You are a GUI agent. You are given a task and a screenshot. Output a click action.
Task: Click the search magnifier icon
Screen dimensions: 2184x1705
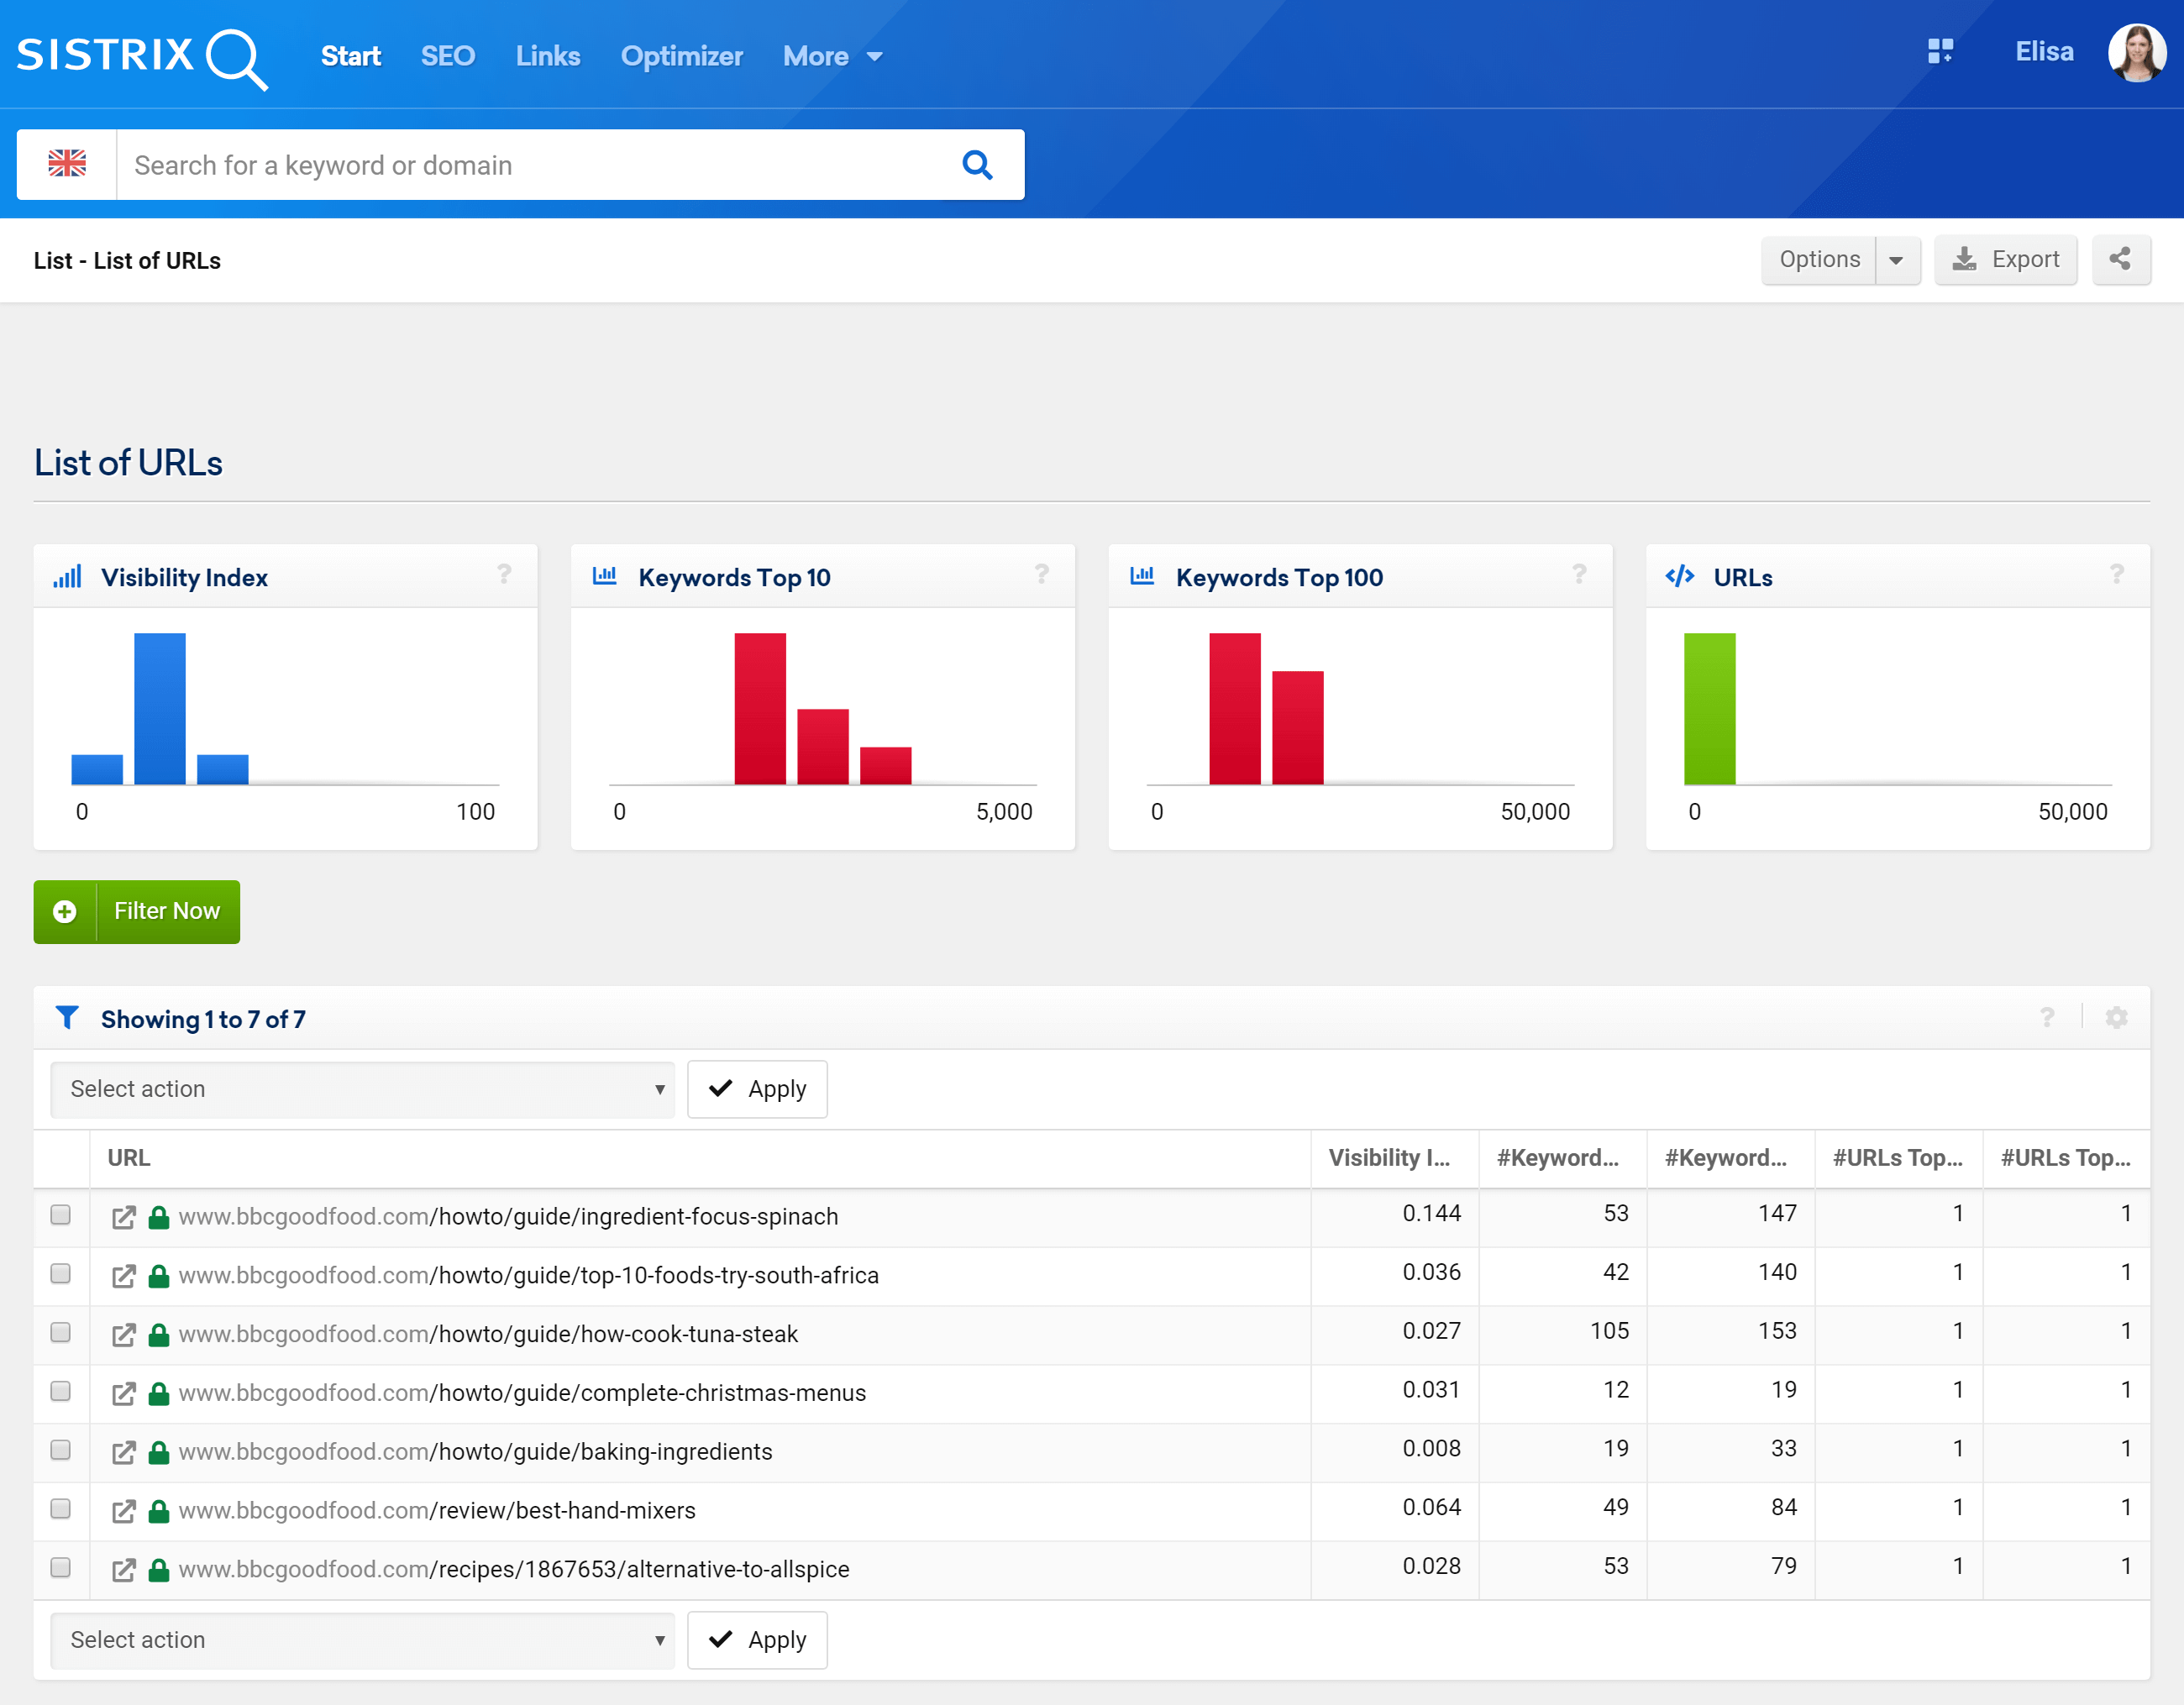(976, 164)
